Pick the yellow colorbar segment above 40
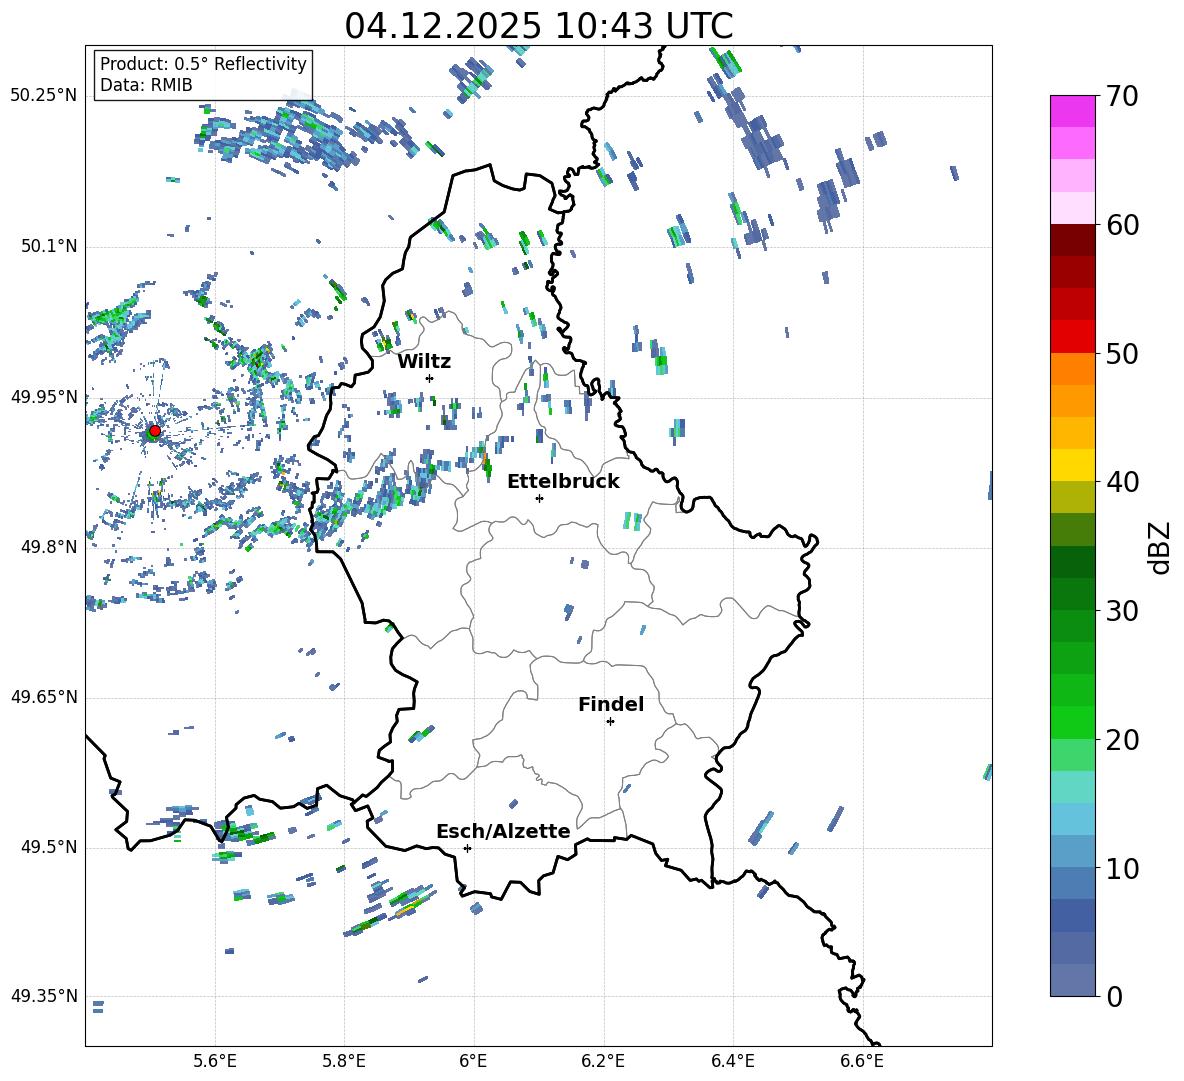The height and width of the screenshot is (1081, 1184). pyautogui.click(x=1073, y=465)
